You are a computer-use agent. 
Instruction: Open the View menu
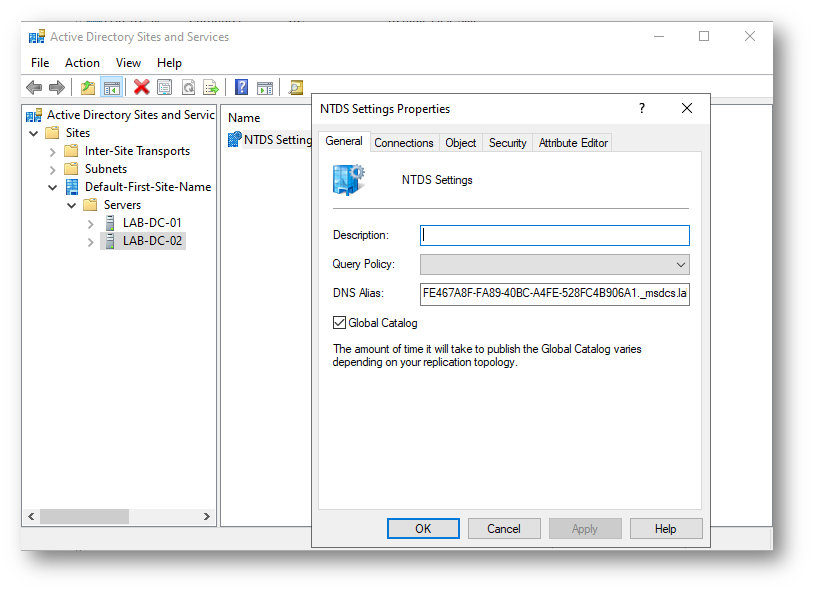128,63
